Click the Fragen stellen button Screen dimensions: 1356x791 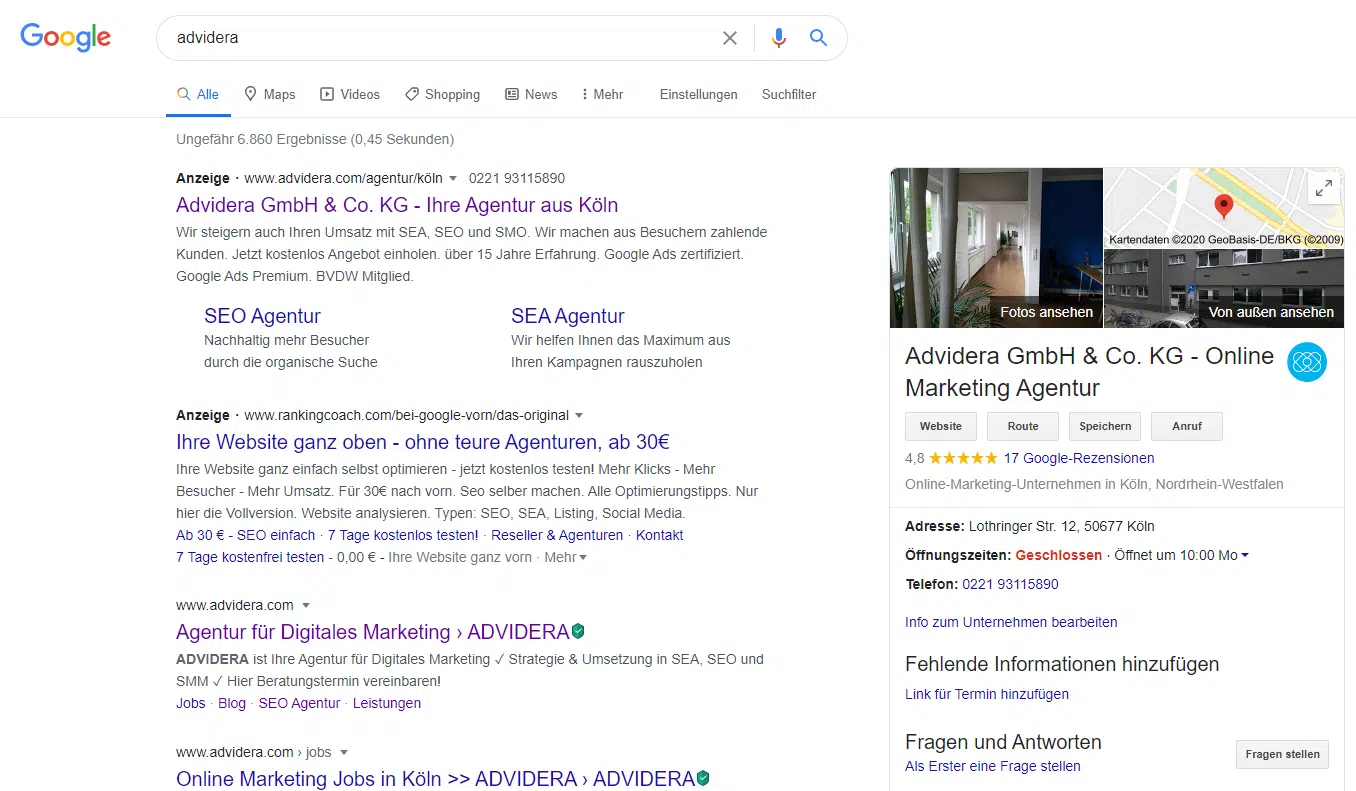pos(1283,754)
